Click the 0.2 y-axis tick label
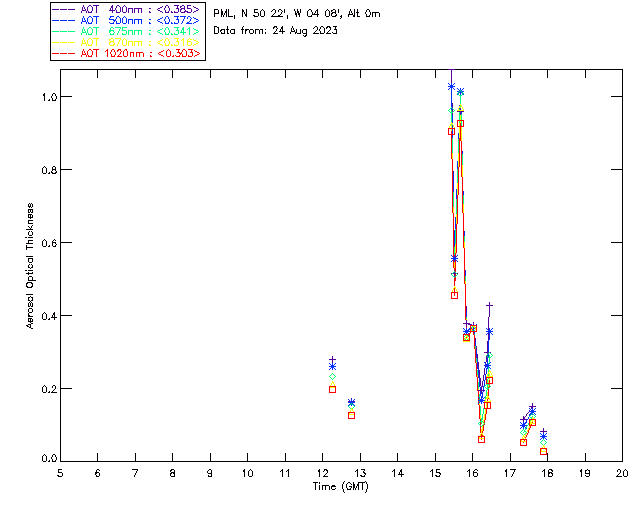Image resolution: width=640 pixels, height=512 pixels. [x=49, y=389]
